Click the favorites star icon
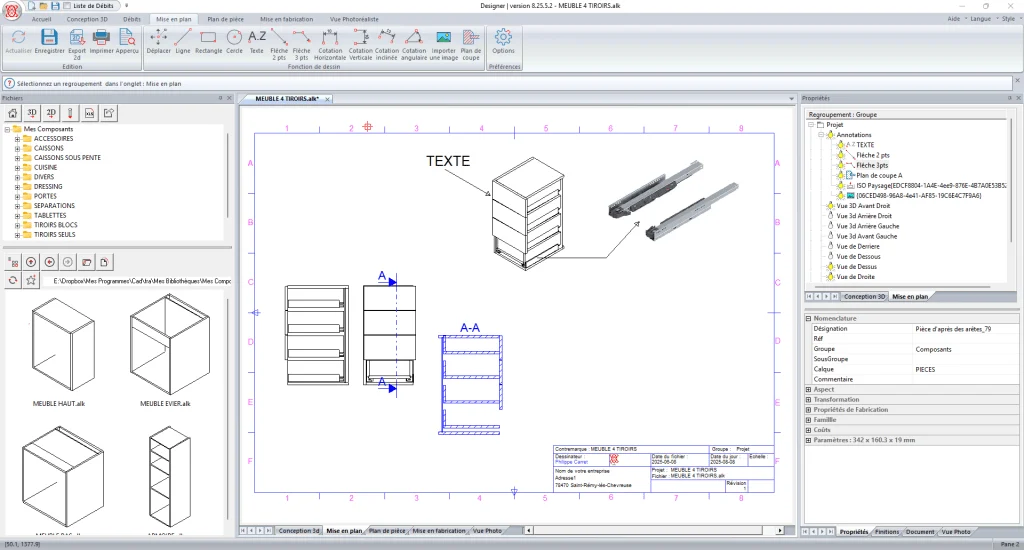The image size is (1024, 550). coord(31,280)
